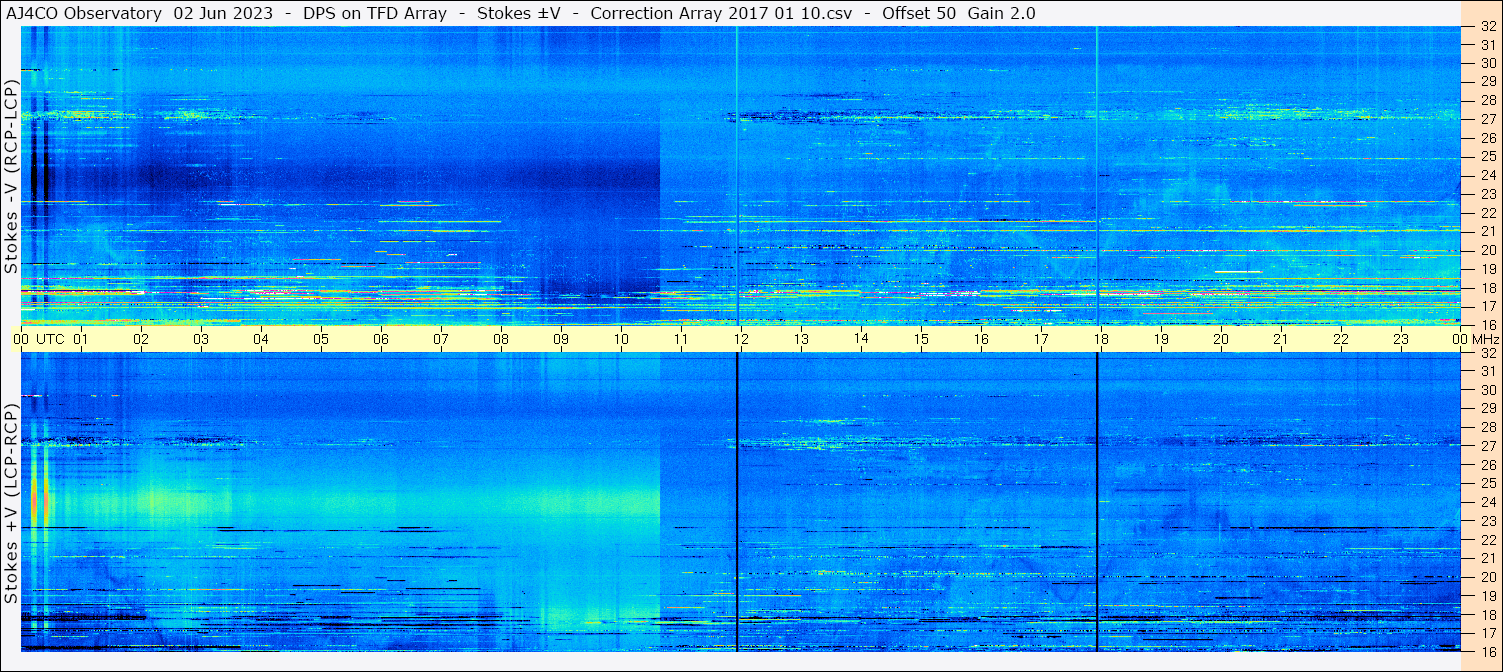Click the '05' hour tick label
1503x672 pixels.
321,339
